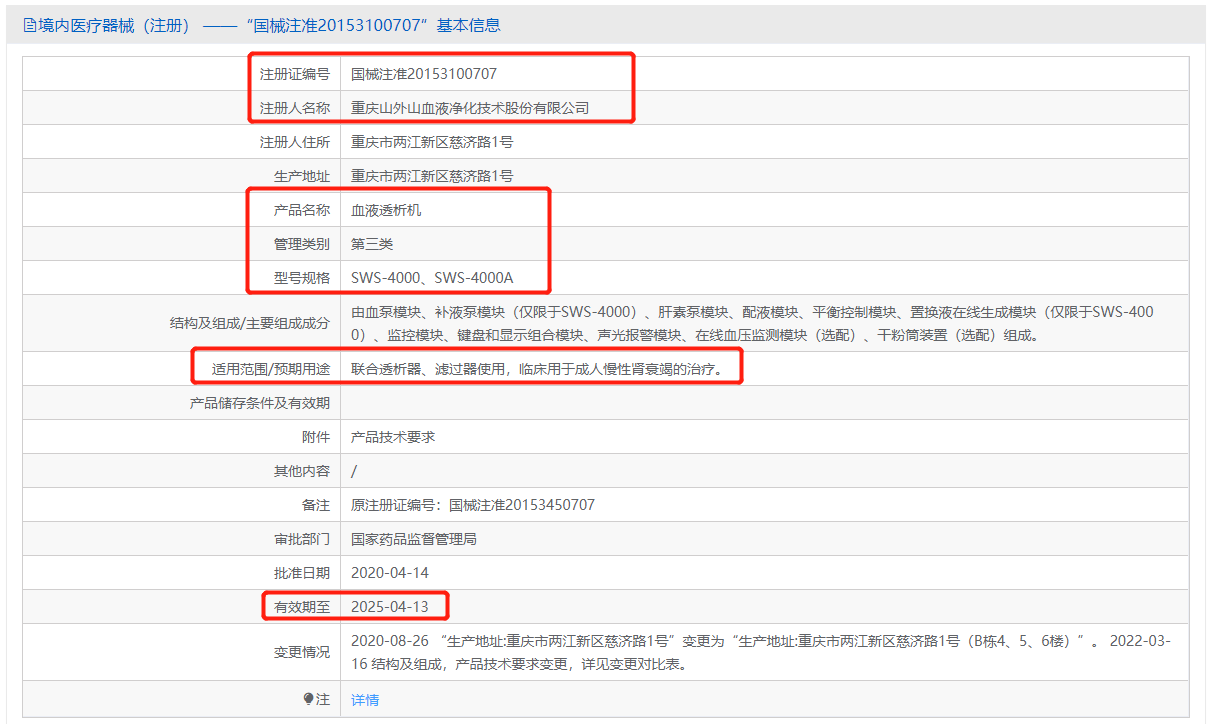
Task: Select the 批准日期 label
Action: pyautogui.click(x=302, y=573)
